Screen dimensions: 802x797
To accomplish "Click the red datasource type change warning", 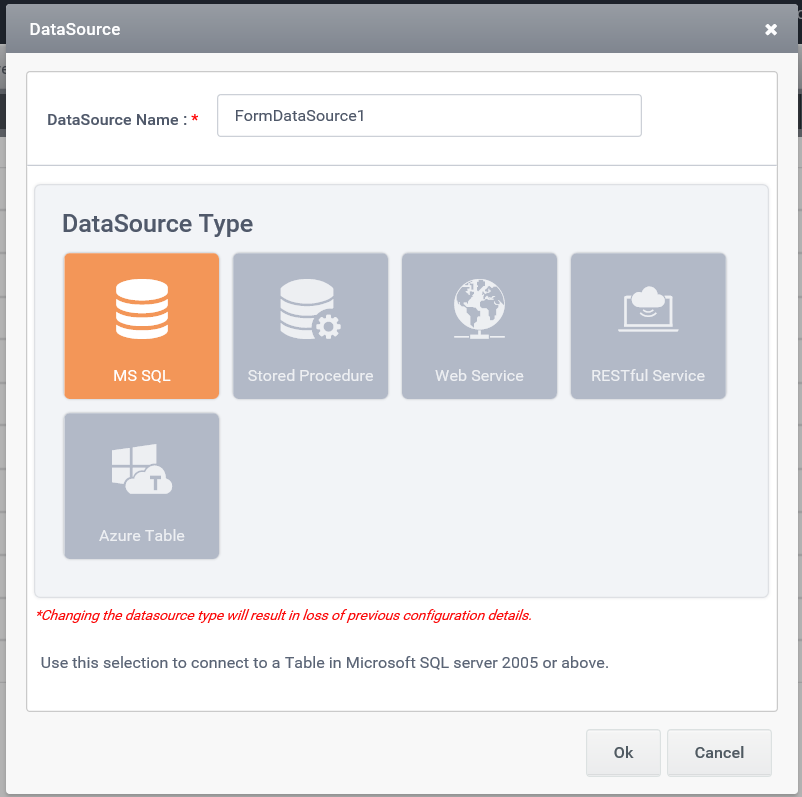I will 284,615.
